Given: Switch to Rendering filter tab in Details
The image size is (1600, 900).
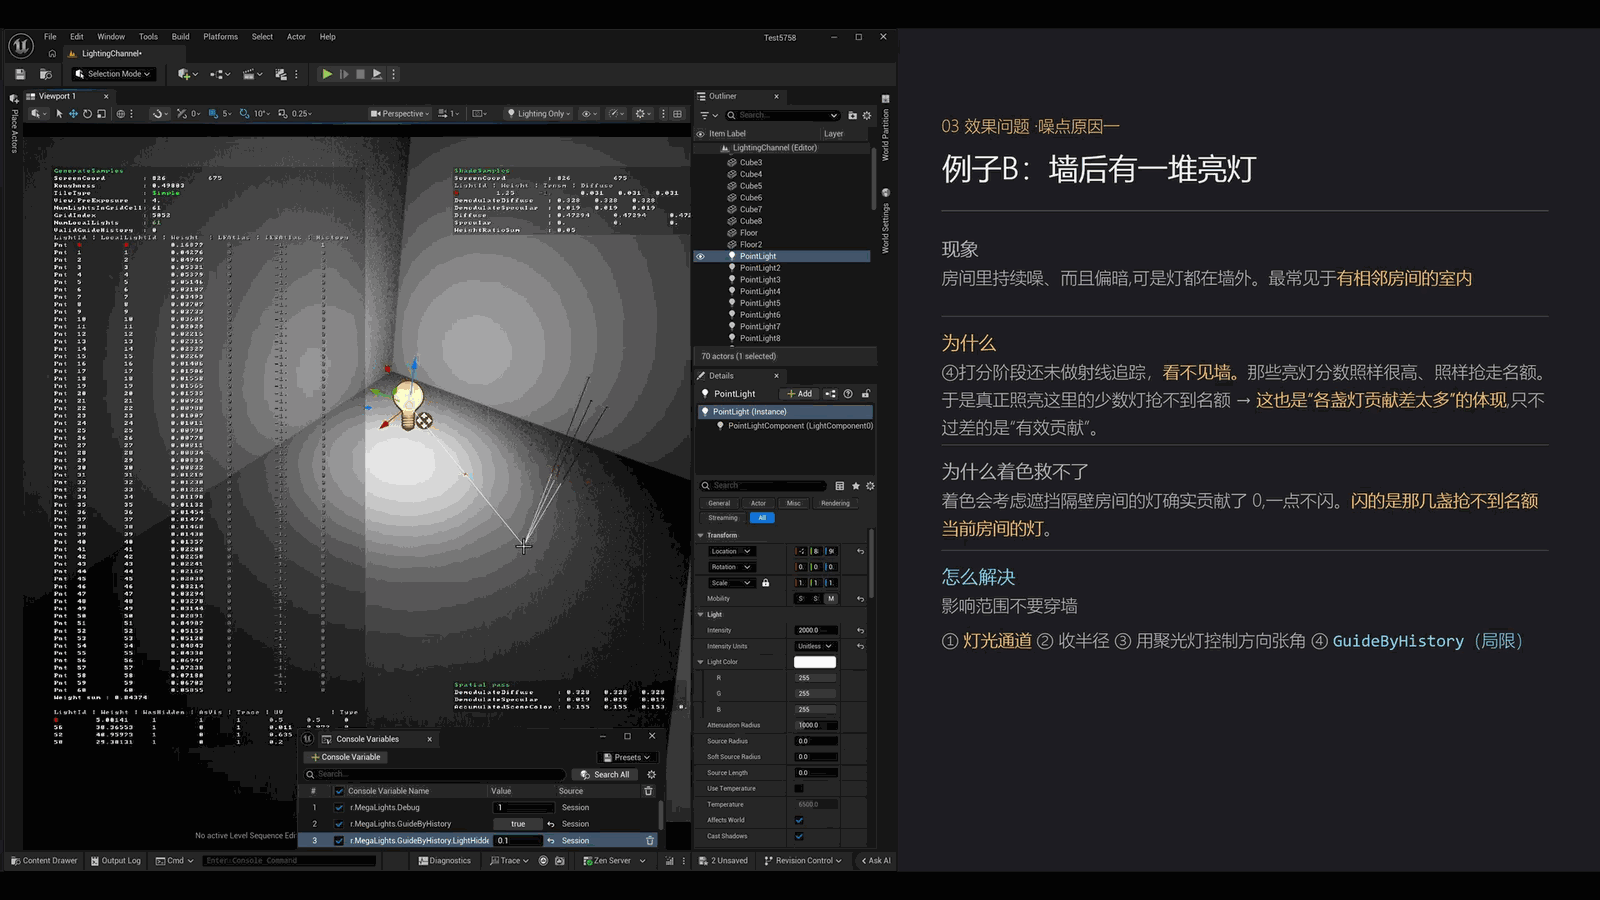Looking at the screenshot, I should [x=835, y=503].
